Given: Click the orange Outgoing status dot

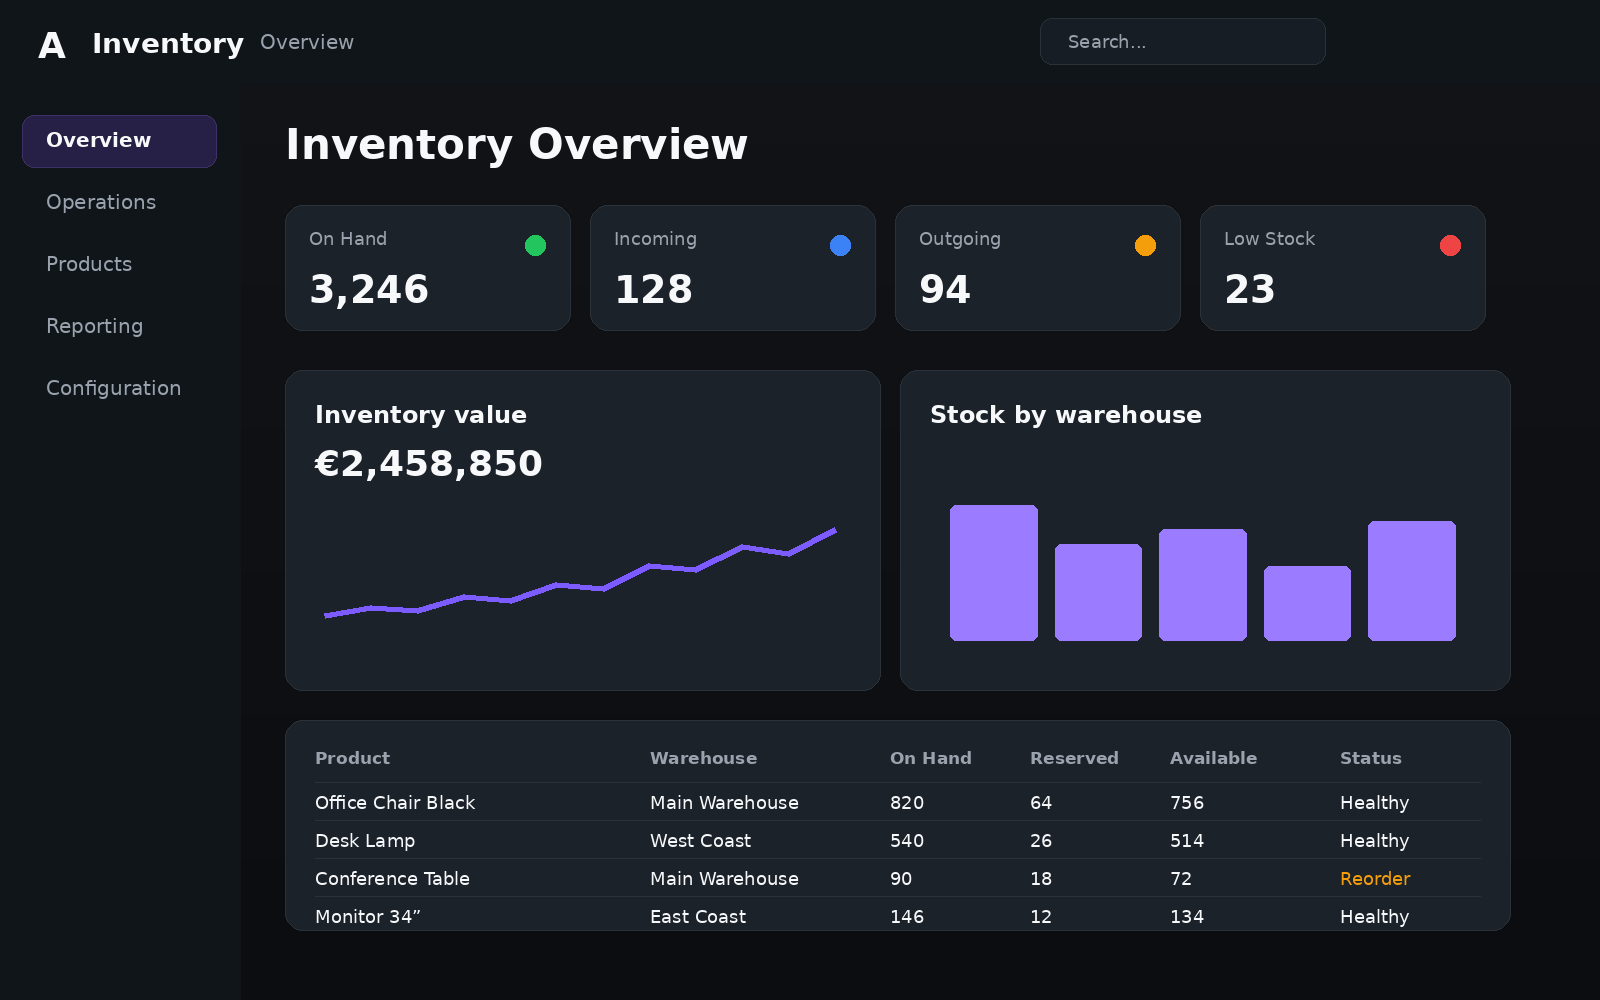Looking at the screenshot, I should (1145, 245).
